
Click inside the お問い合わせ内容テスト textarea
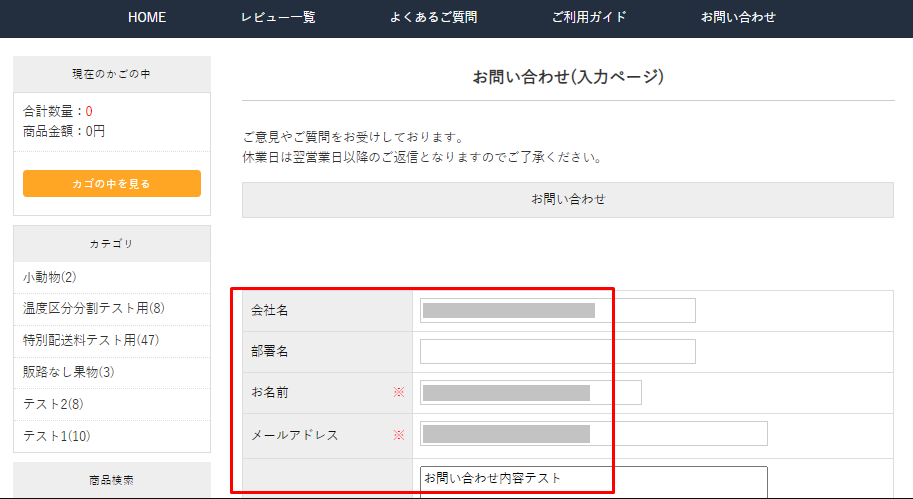tap(593, 482)
